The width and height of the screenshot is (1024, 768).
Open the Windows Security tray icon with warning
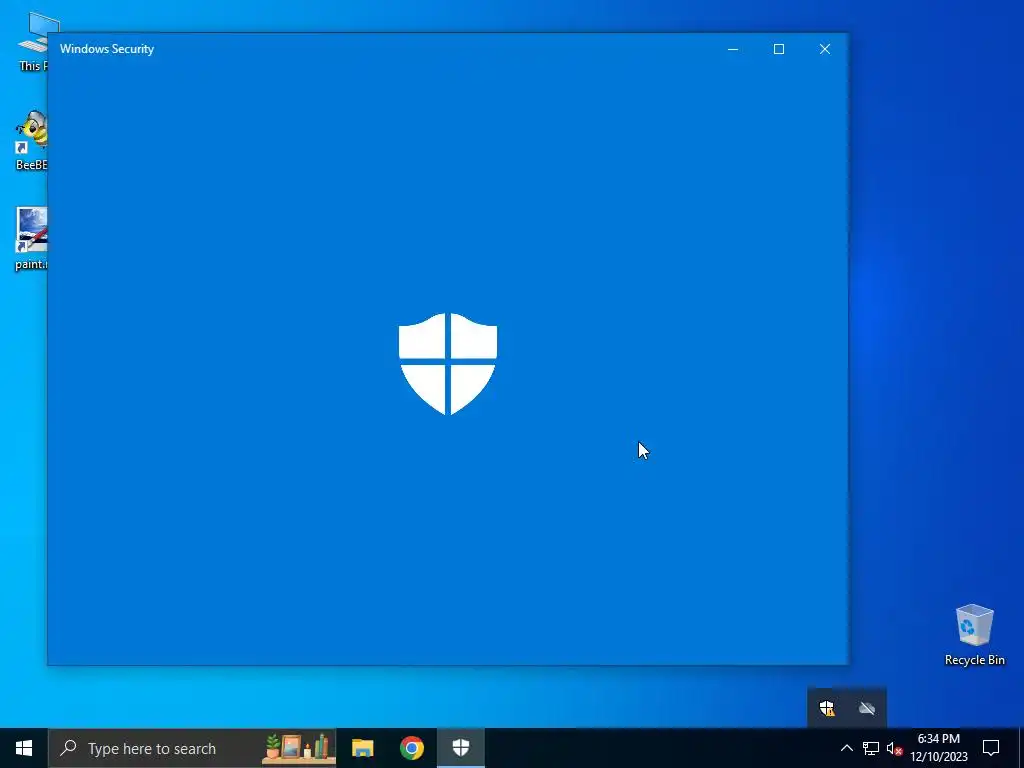tap(827, 709)
